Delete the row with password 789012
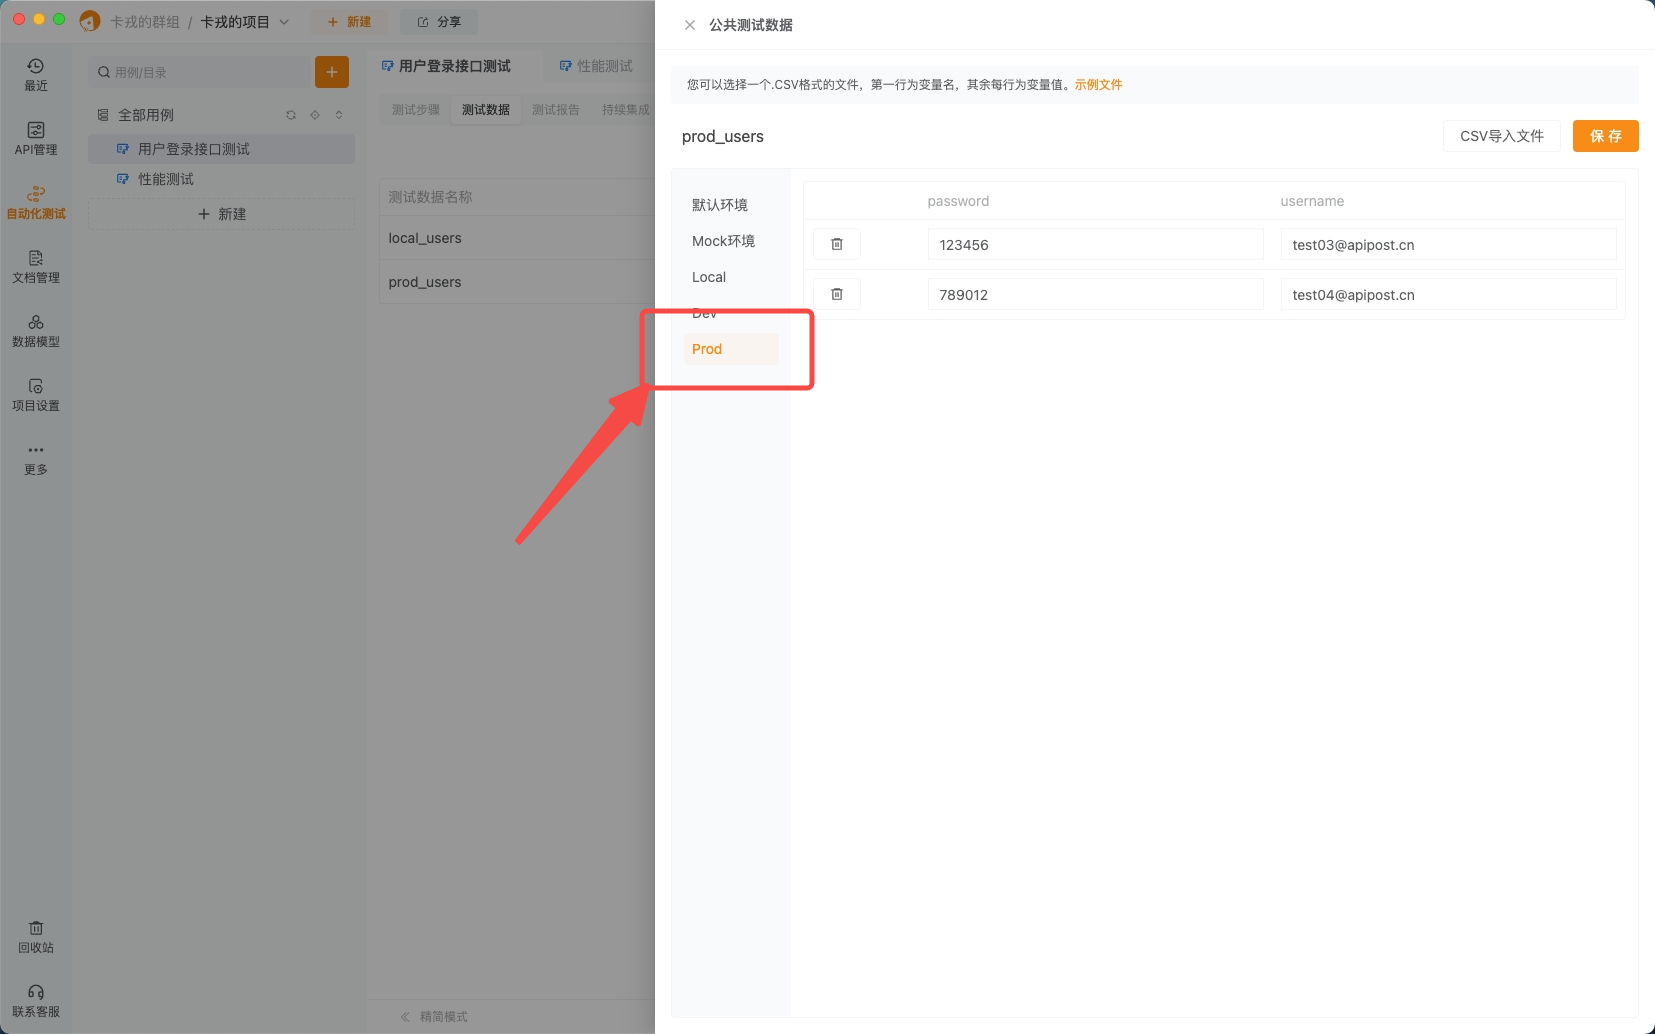The height and width of the screenshot is (1034, 1655). pyautogui.click(x=837, y=294)
